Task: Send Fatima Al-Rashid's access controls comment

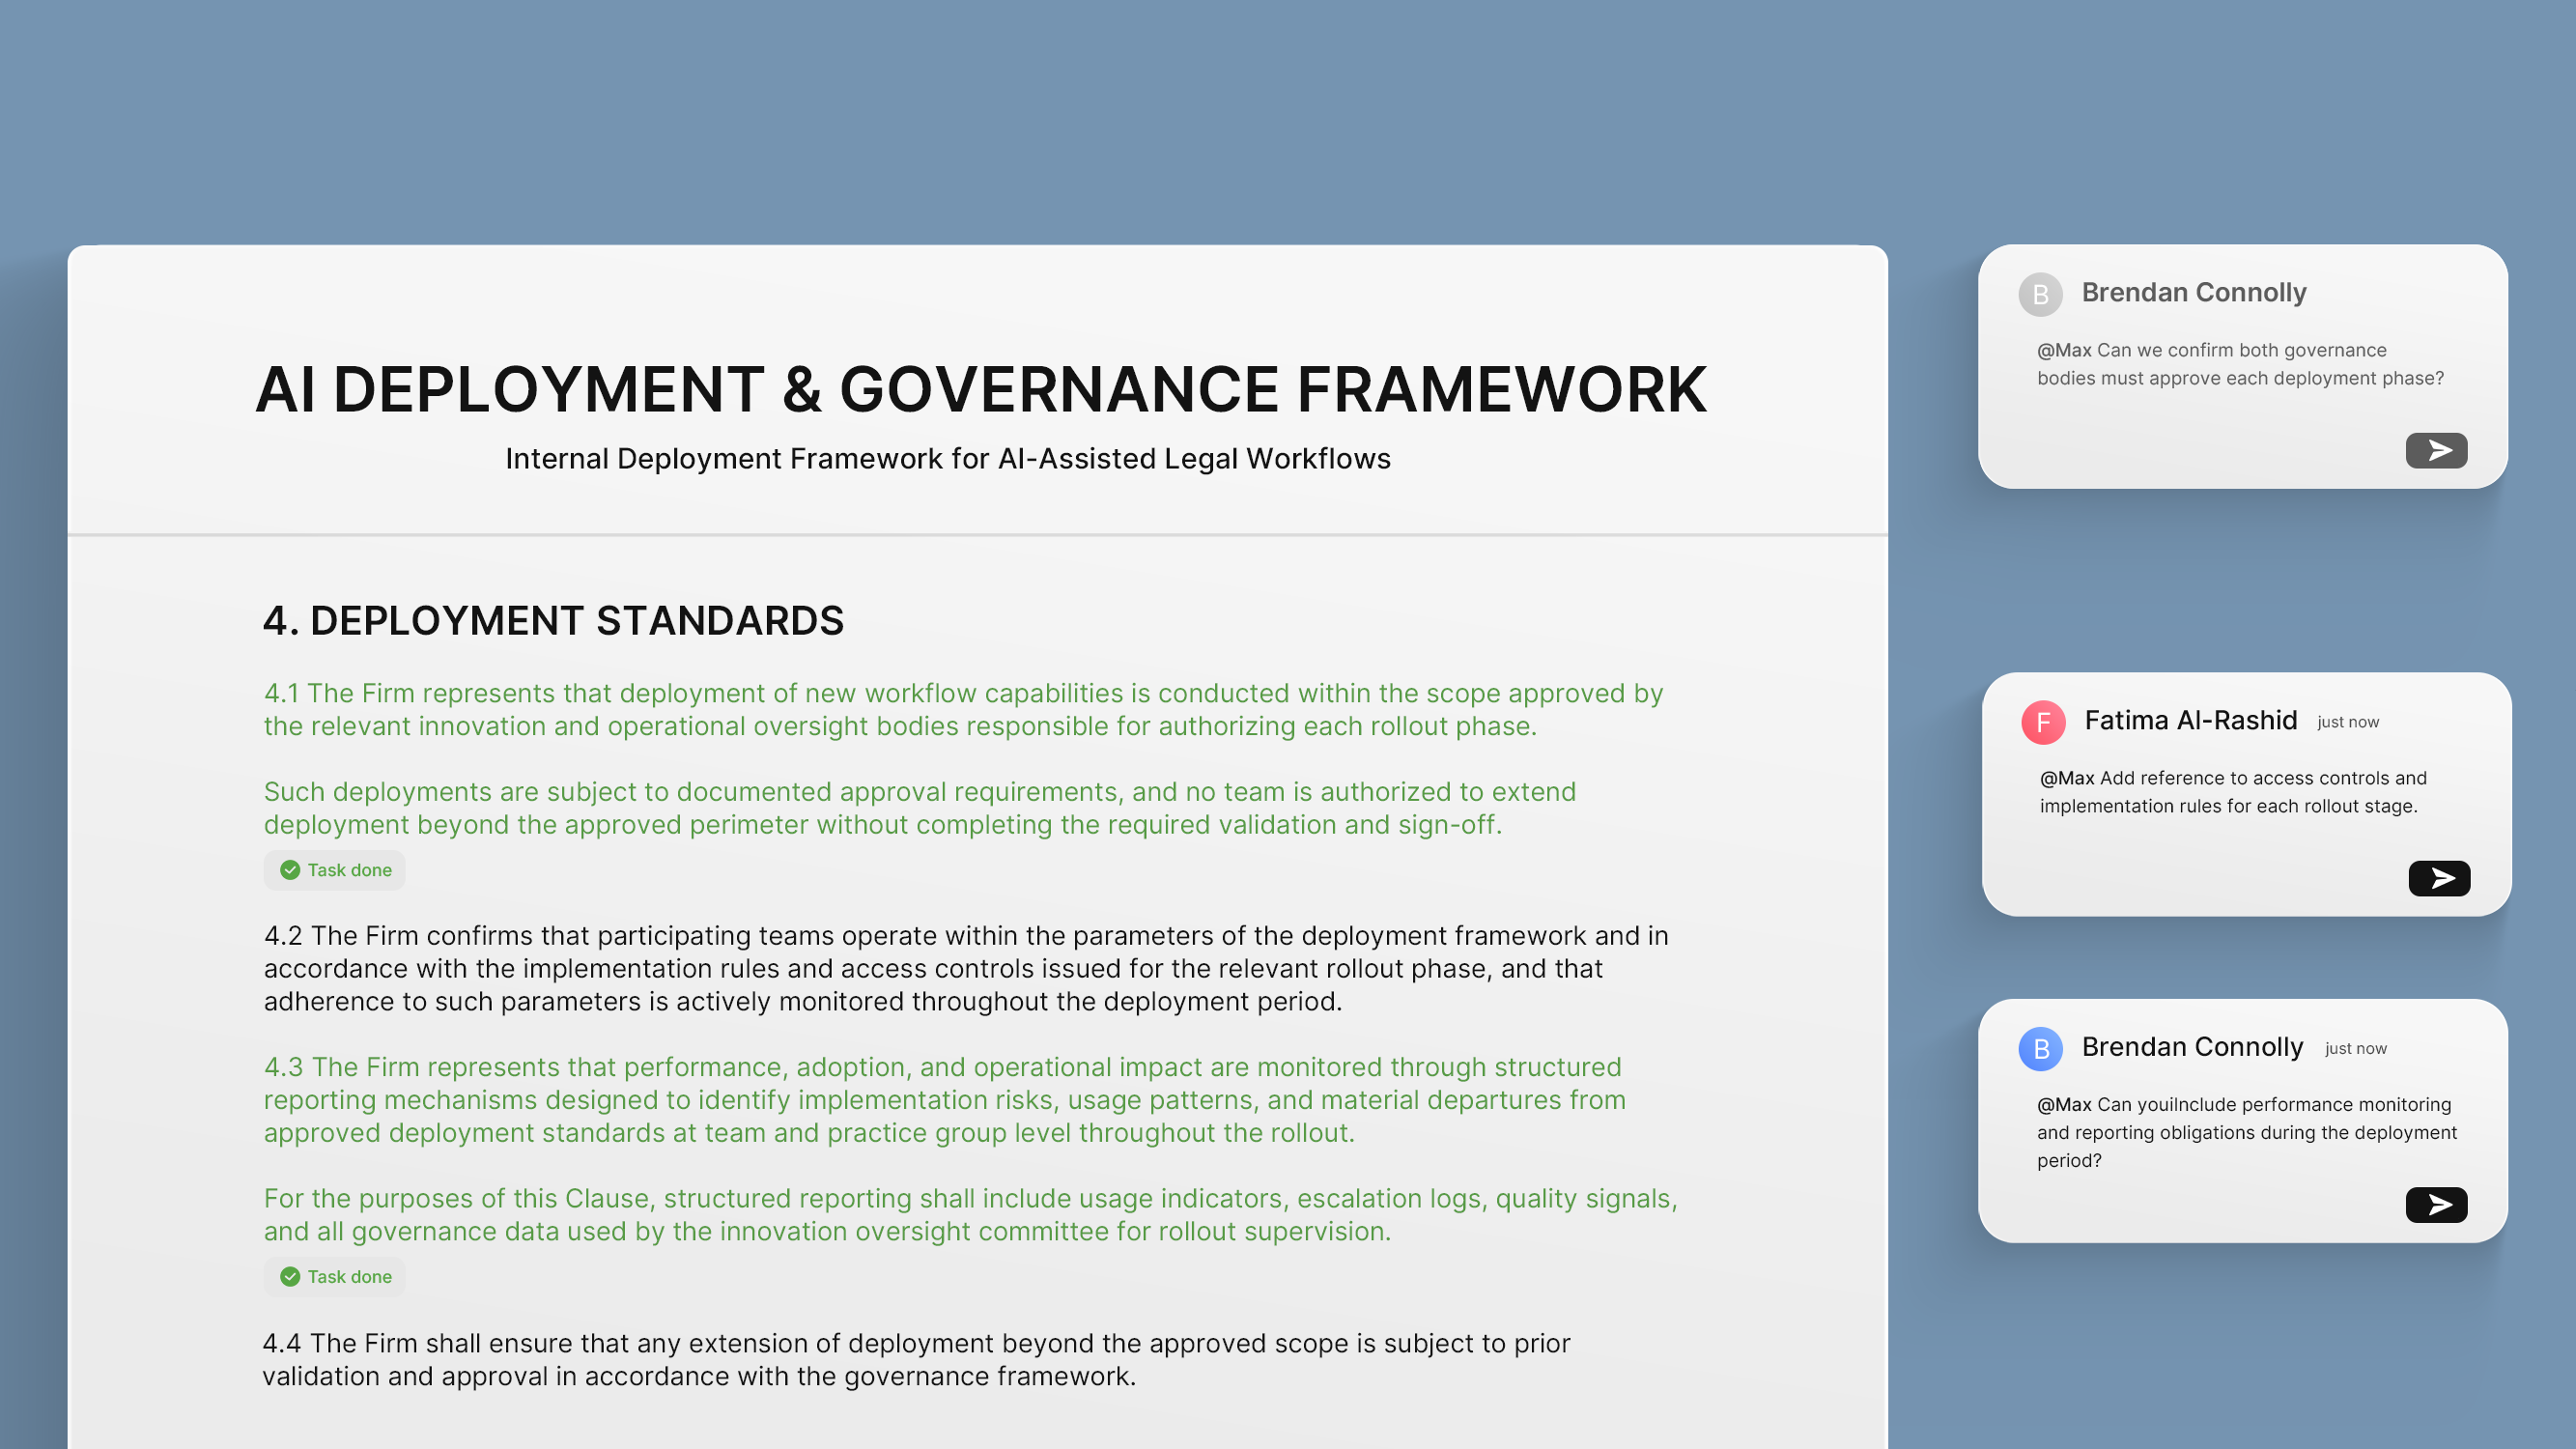Action: click(x=2439, y=878)
